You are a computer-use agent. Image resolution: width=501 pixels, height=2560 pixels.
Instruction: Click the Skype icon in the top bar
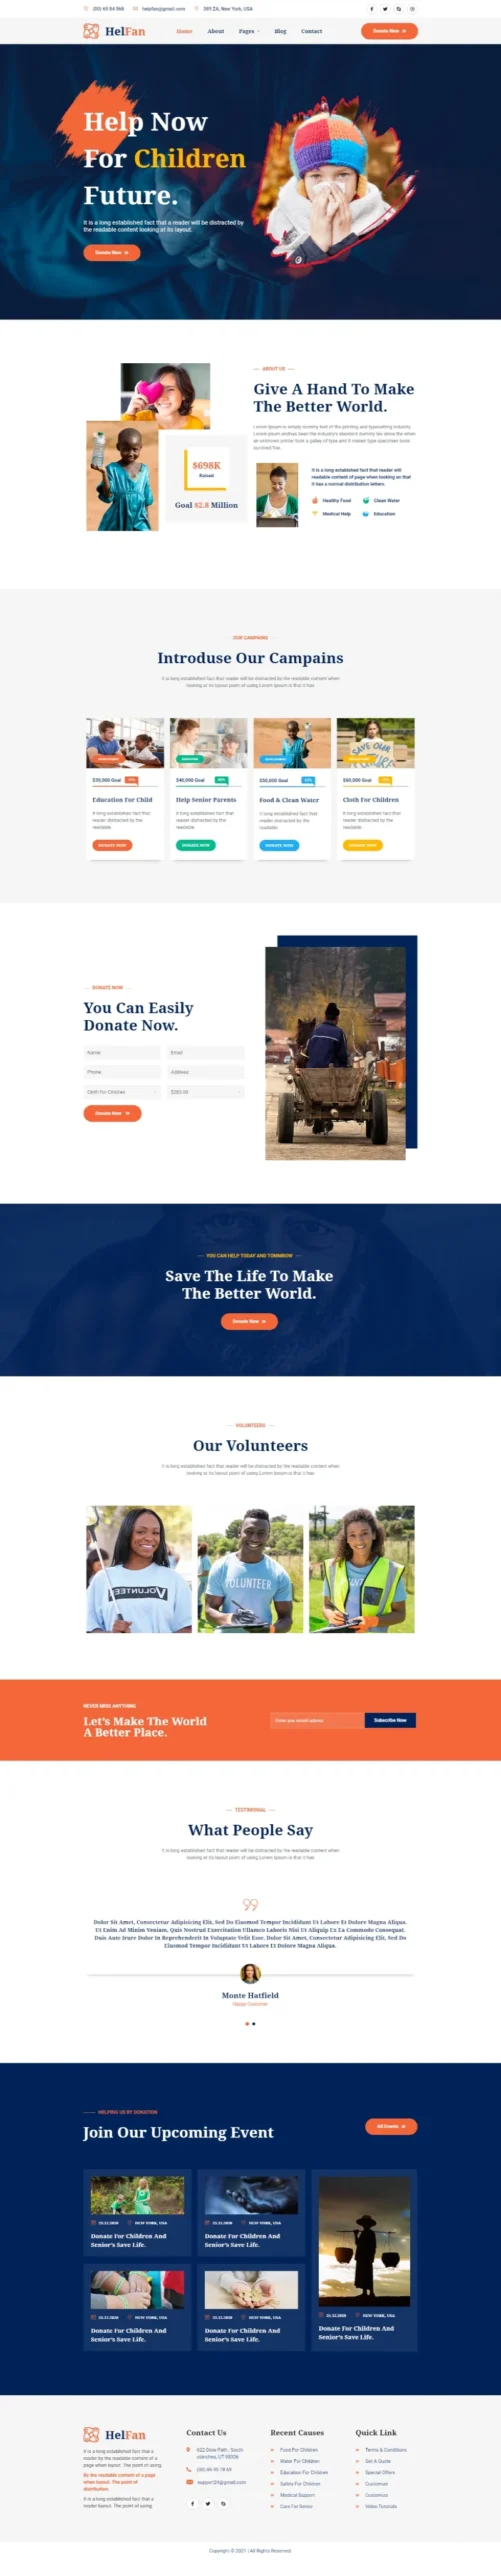point(398,9)
